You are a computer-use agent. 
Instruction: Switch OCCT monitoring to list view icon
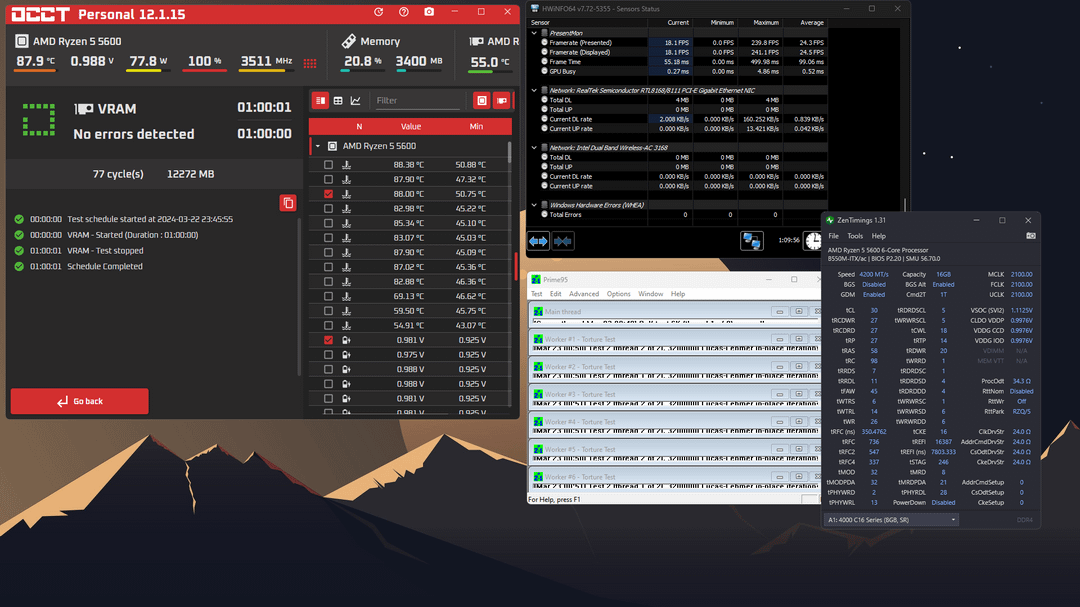320,101
